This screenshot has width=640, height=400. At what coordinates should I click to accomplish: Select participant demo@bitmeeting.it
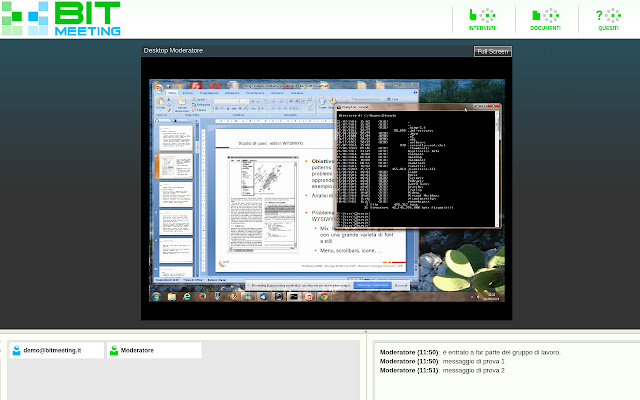pyautogui.click(x=57, y=350)
